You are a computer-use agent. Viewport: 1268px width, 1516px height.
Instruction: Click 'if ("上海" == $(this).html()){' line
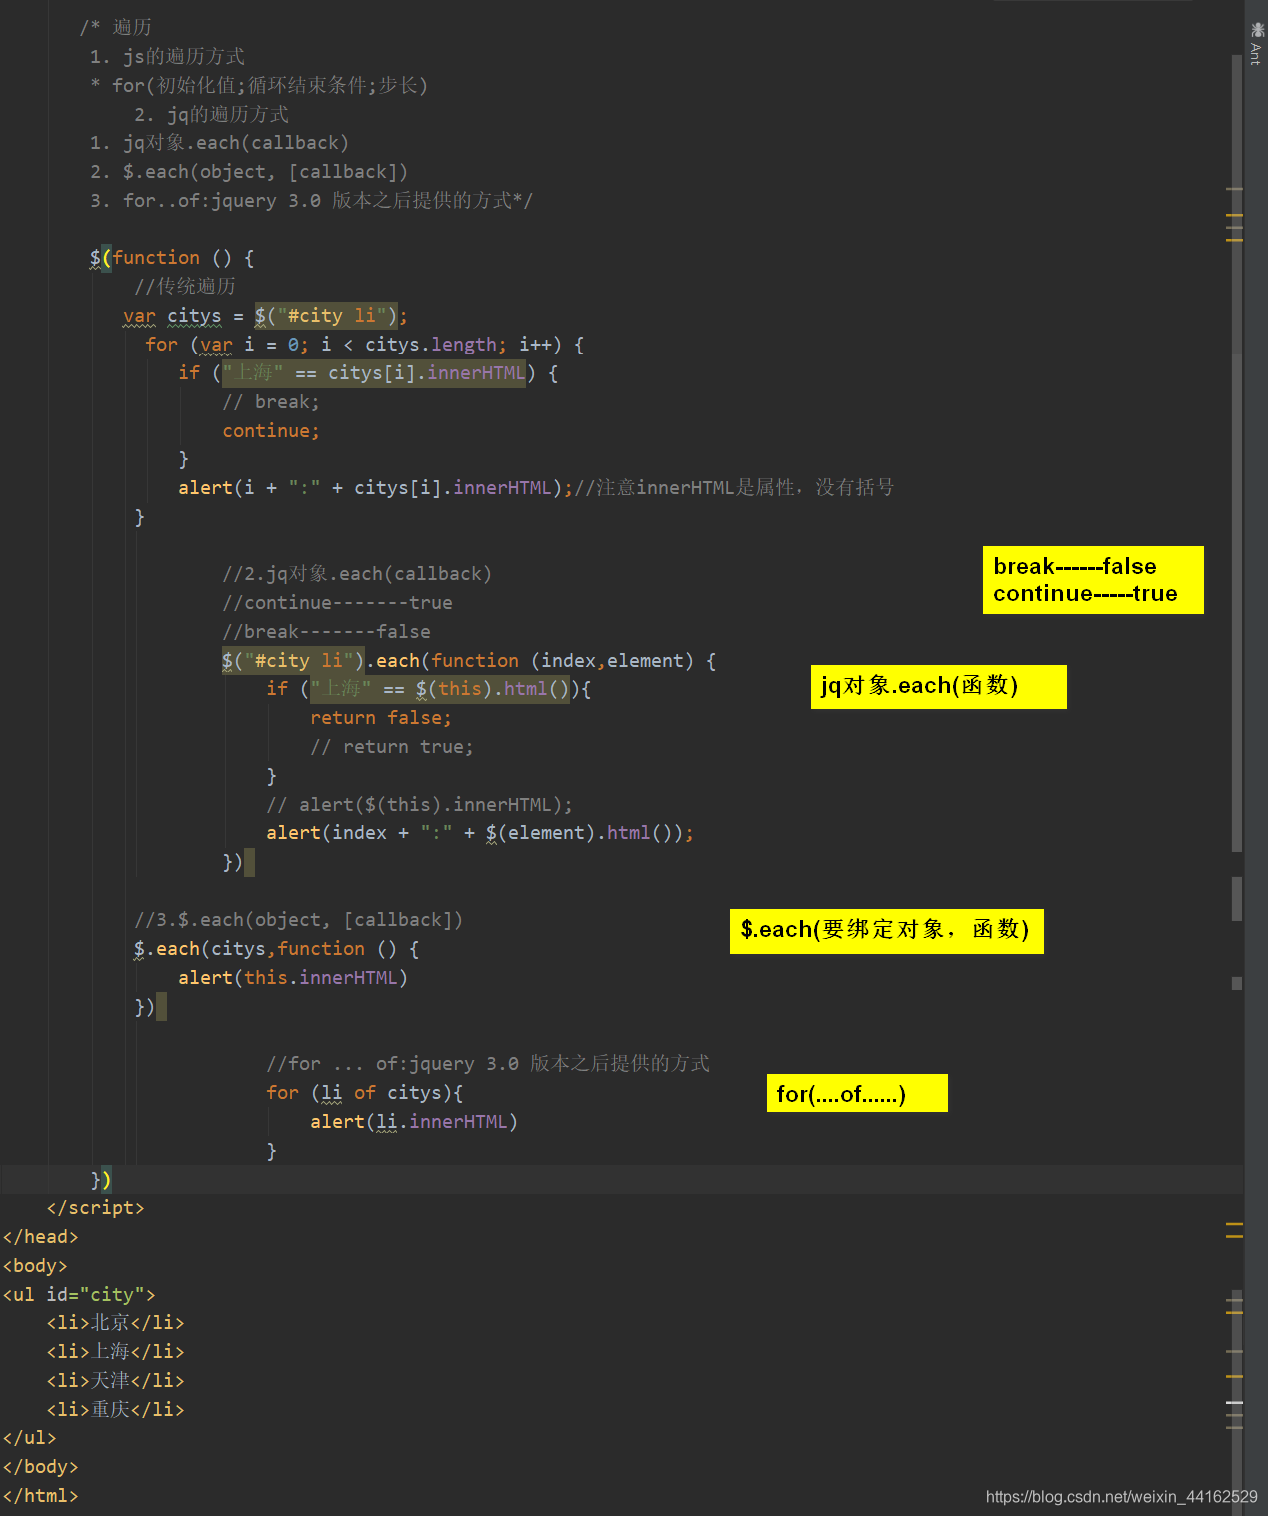[429, 689]
